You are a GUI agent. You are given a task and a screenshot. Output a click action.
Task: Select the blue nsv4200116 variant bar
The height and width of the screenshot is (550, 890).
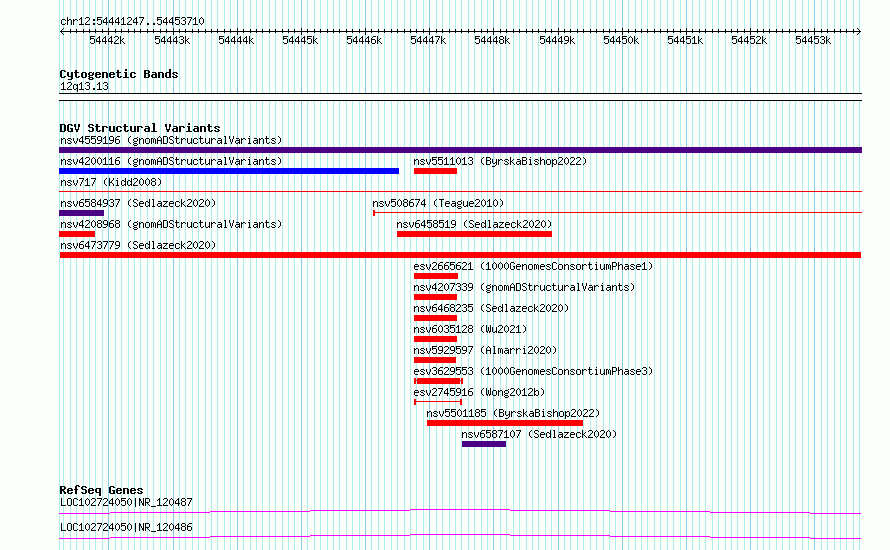coord(229,171)
